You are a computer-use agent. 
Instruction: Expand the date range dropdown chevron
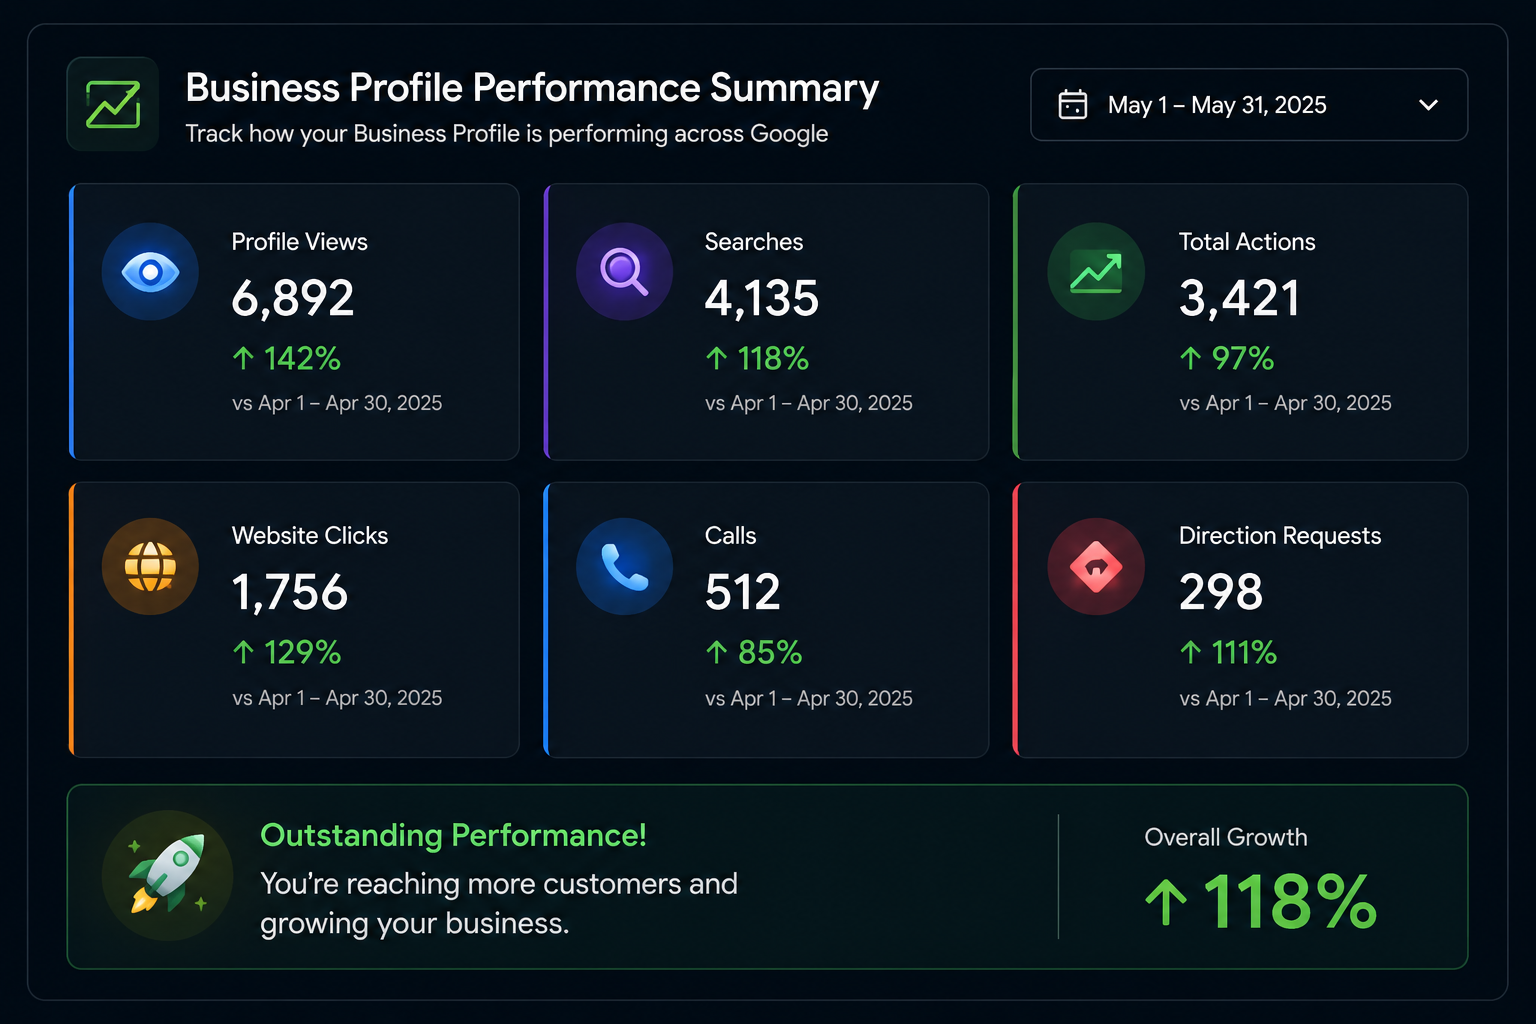[1428, 104]
